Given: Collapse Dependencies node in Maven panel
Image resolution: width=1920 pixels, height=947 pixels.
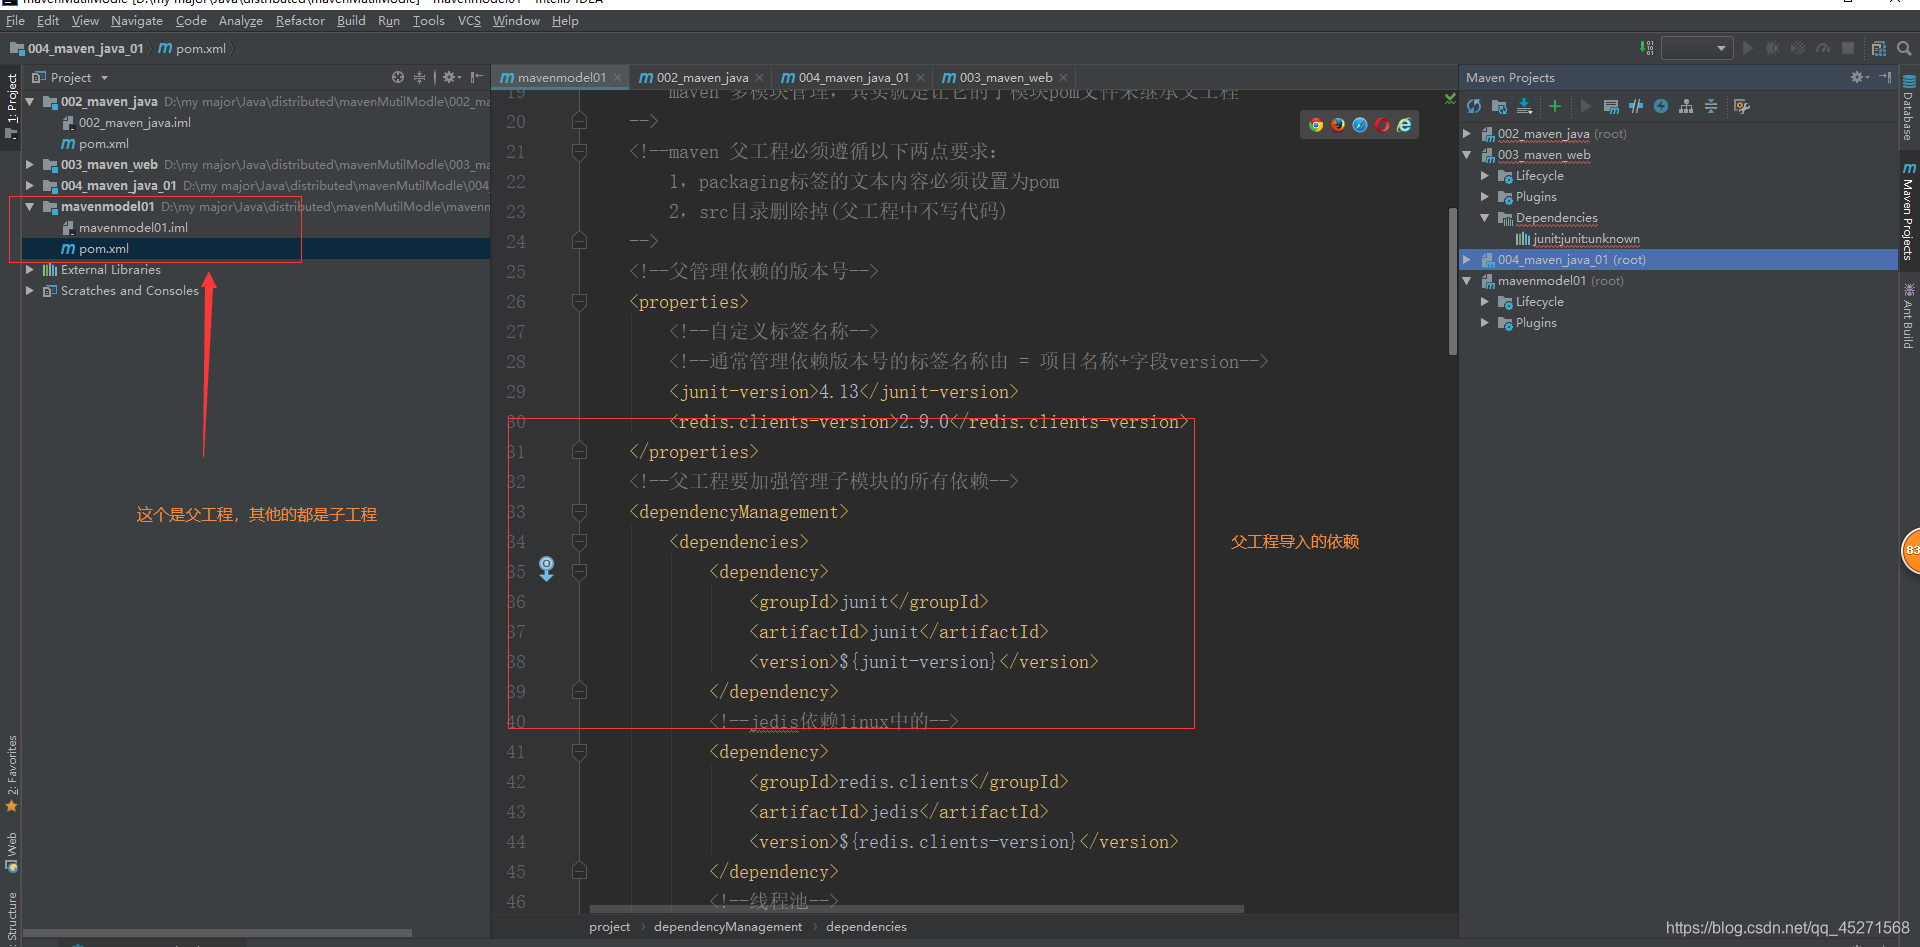Looking at the screenshot, I should point(1485,218).
